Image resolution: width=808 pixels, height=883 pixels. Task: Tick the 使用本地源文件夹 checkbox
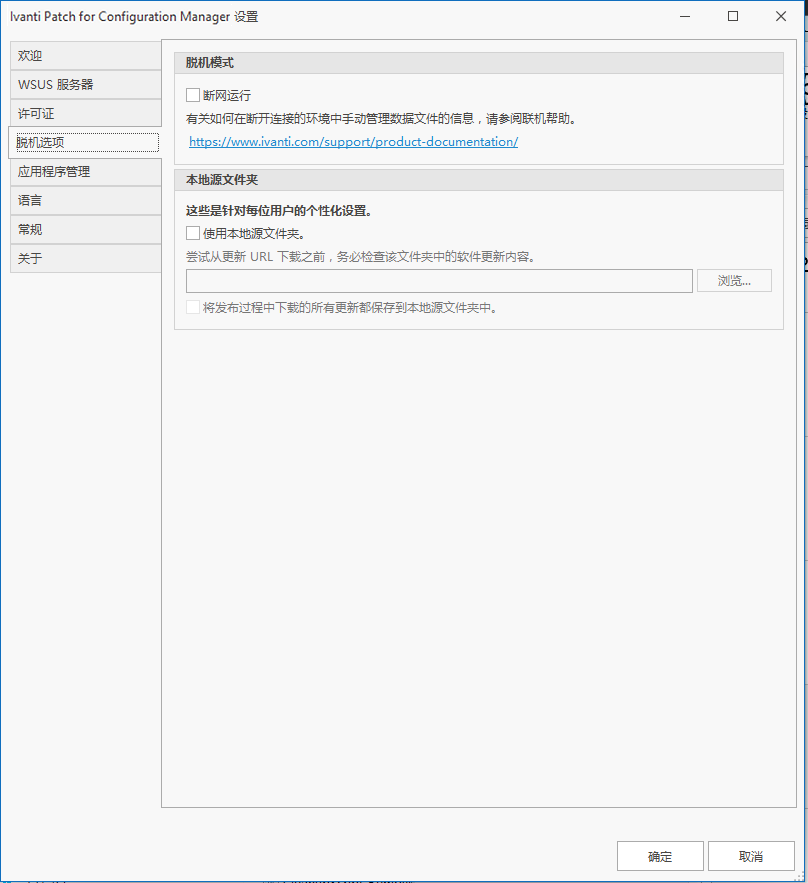point(193,233)
